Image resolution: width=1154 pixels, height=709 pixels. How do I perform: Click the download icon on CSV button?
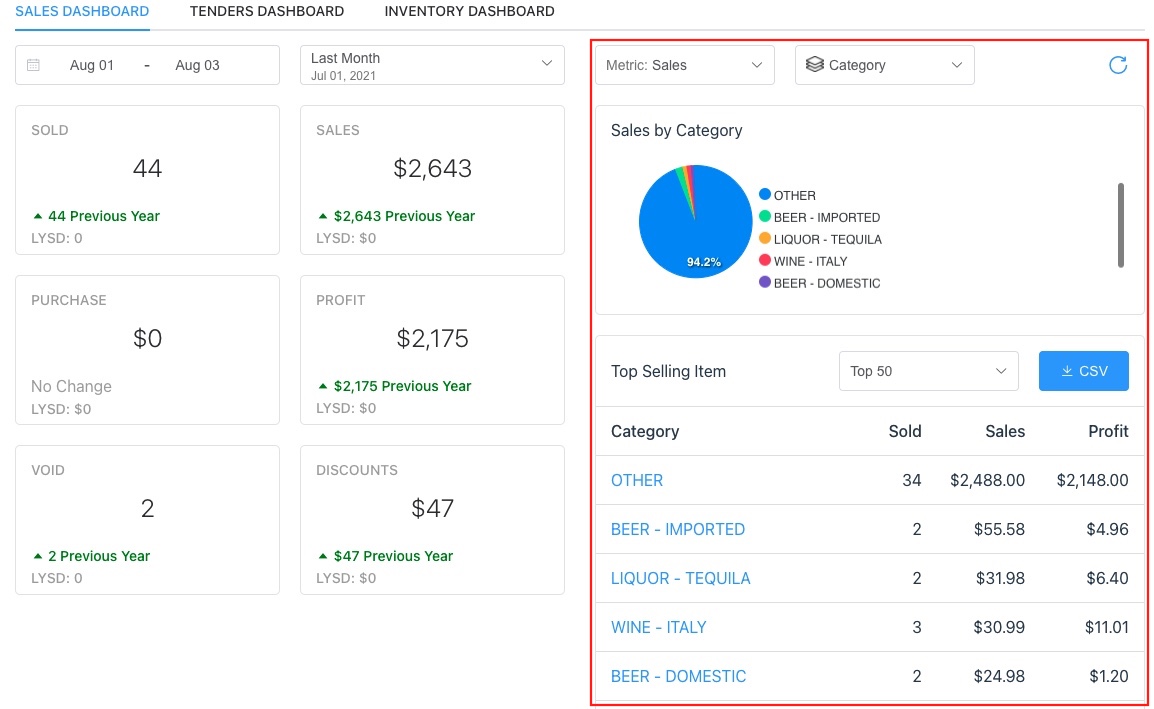pyautogui.click(x=1067, y=371)
